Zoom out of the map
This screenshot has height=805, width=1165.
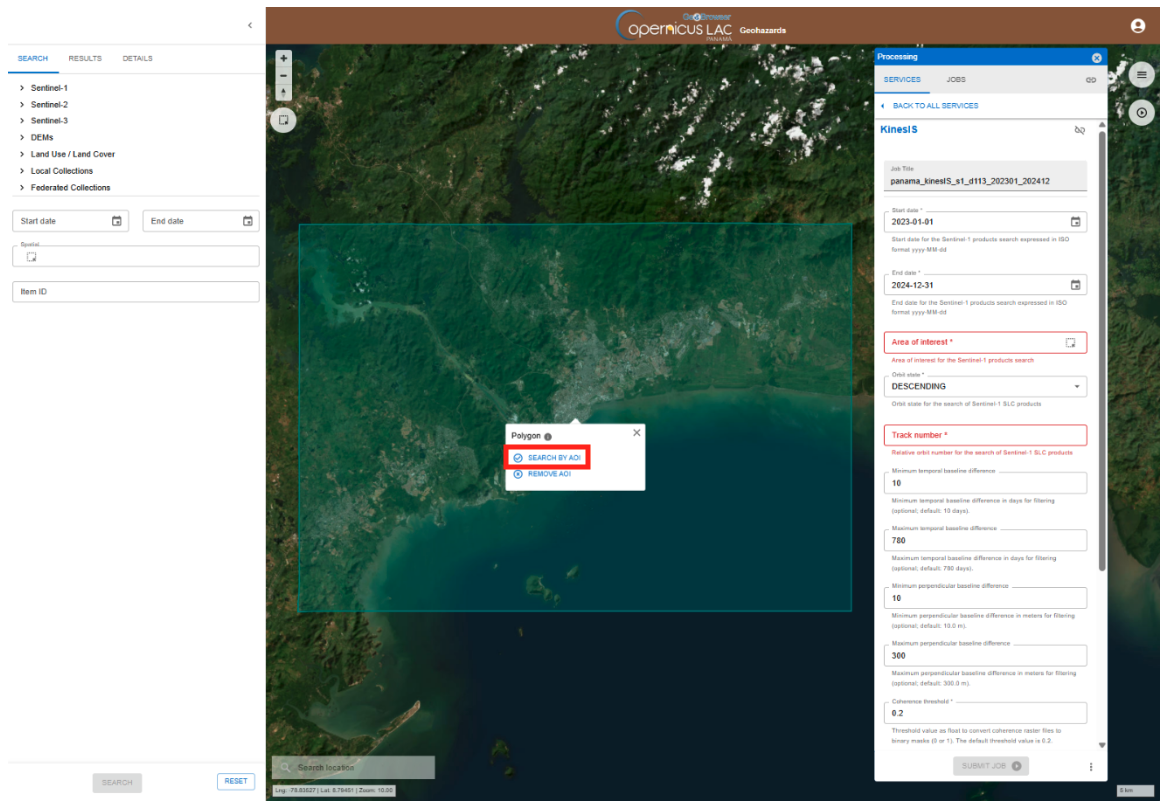(x=284, y=76)
